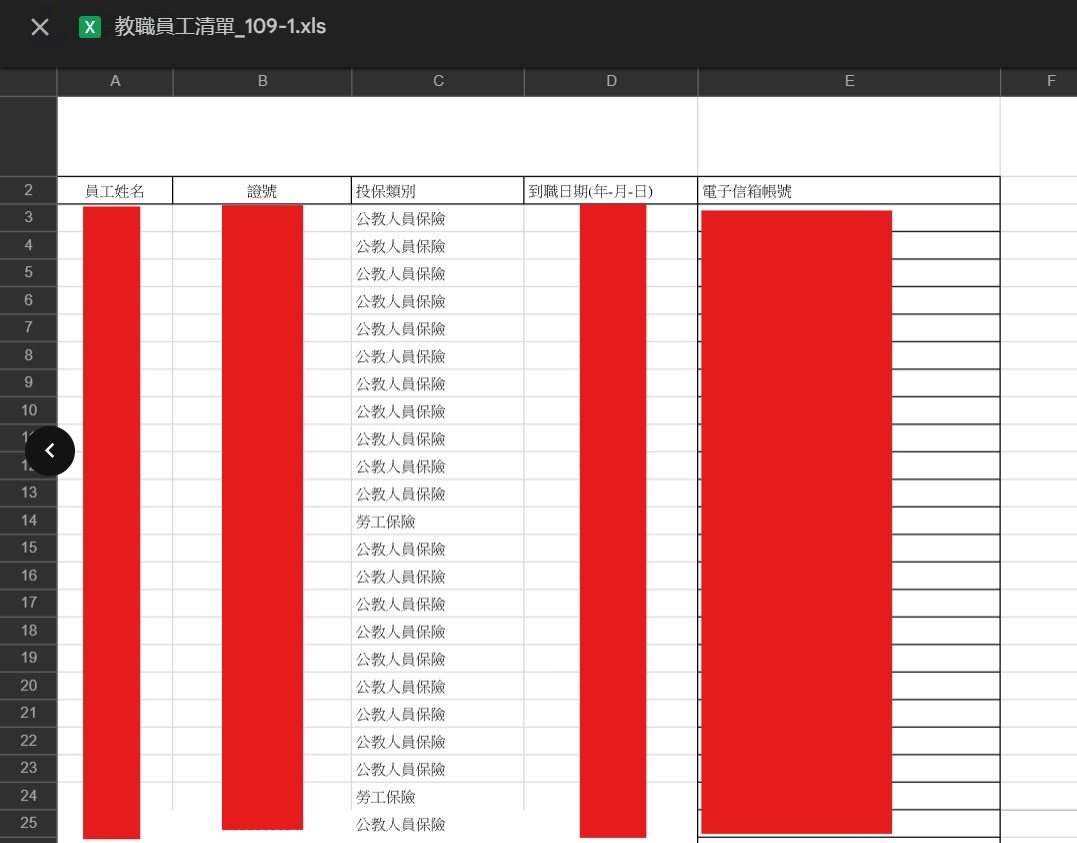Click 公教人員保險 cell in row 4
This screenshot has height=843, width=1077.
(x=438, y=246)
